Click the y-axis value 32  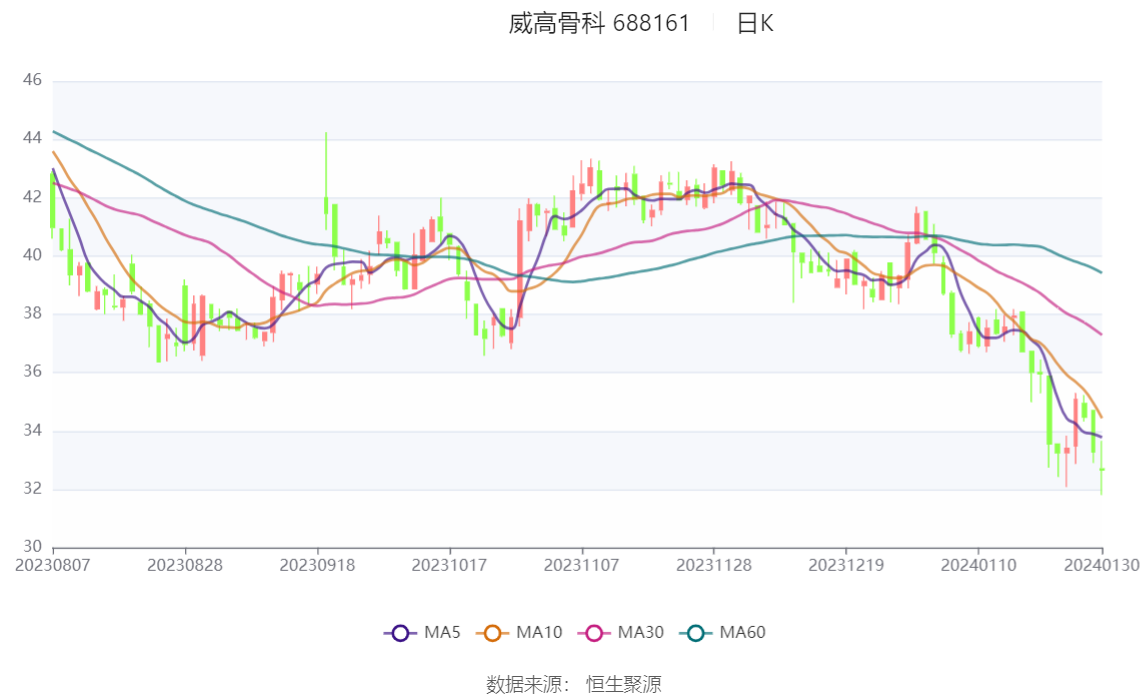[x=32, y=488]
